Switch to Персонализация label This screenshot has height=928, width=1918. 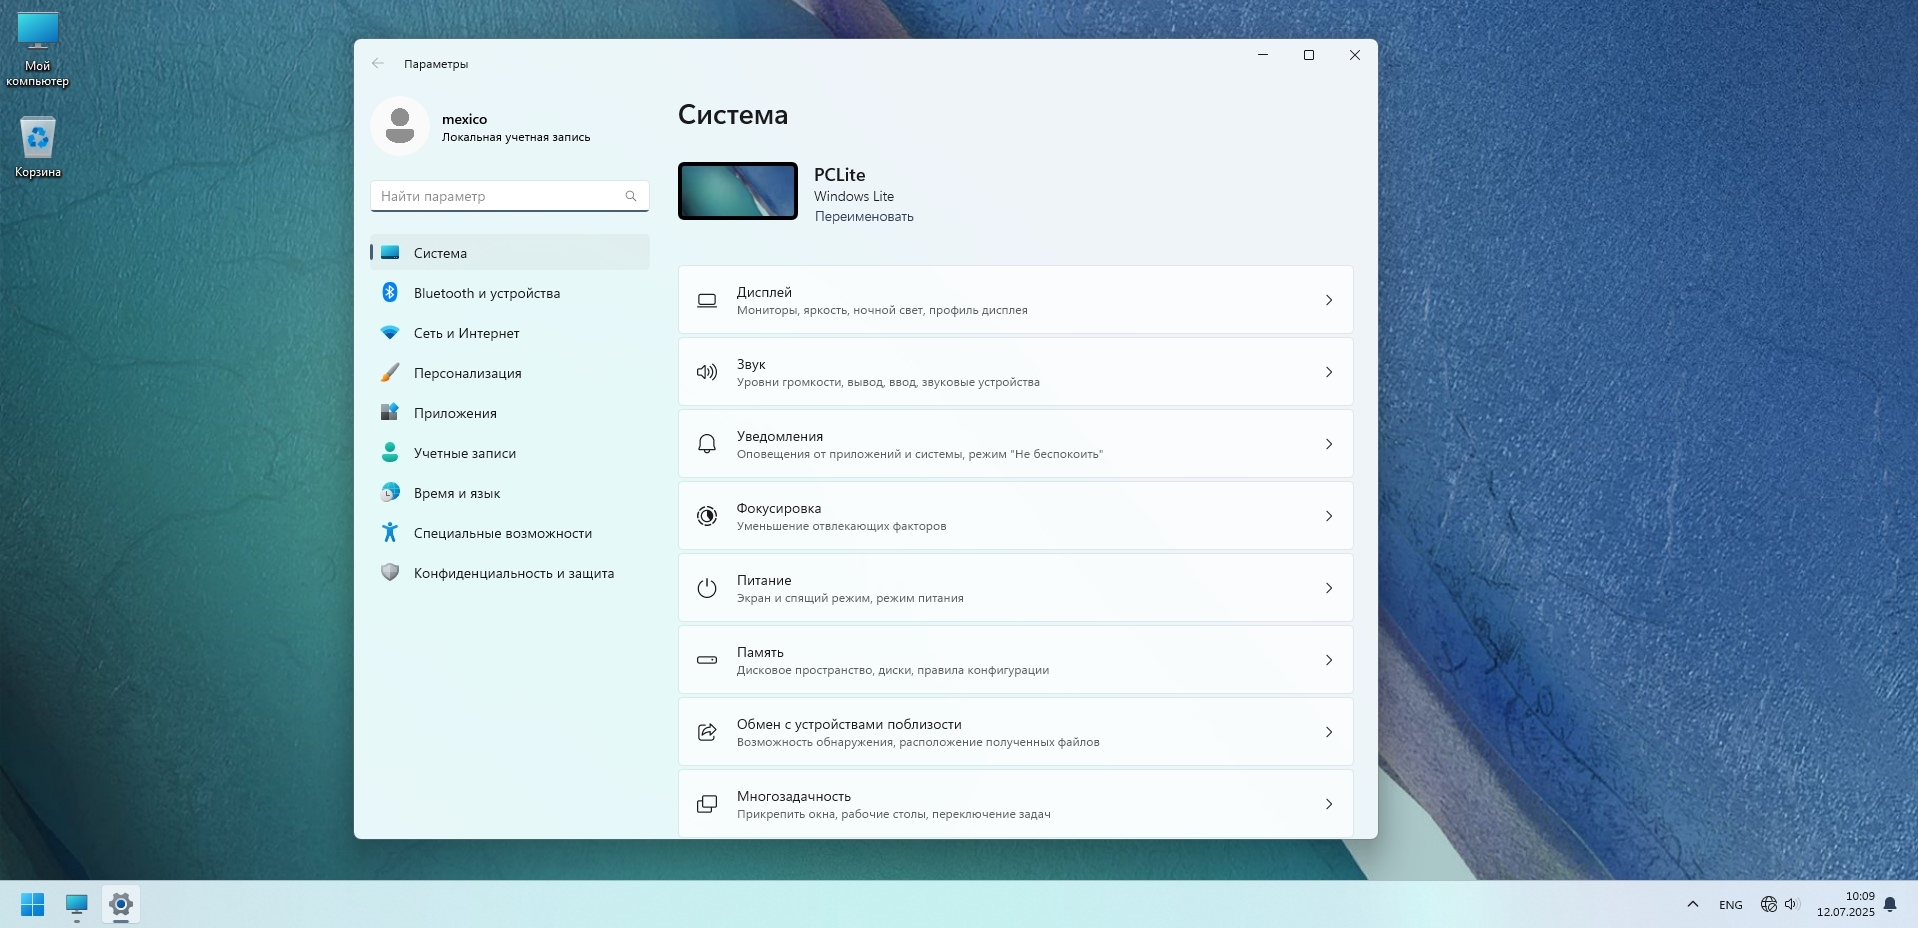(x=468, y=373)
